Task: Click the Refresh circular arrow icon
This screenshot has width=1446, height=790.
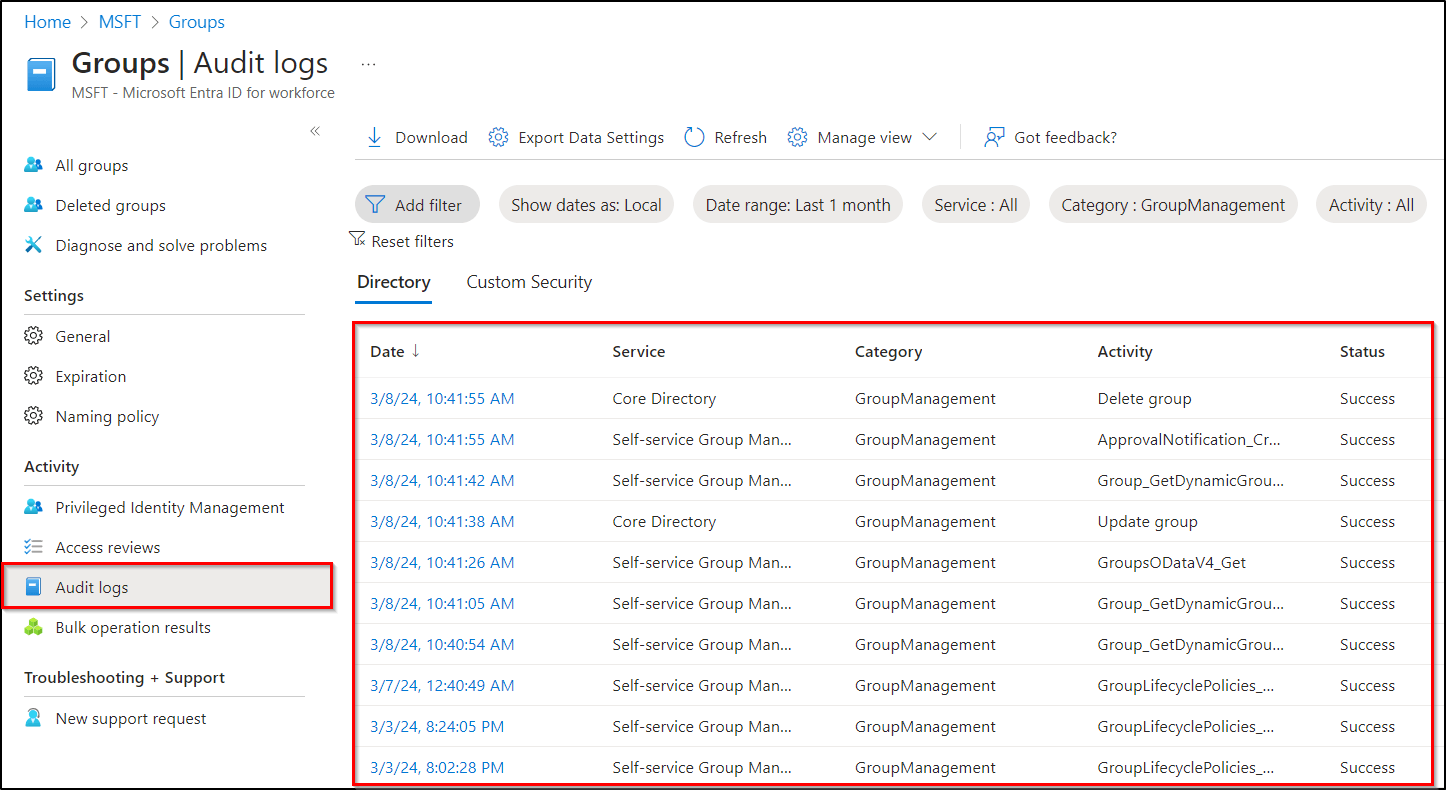Action: coord(694,137)
